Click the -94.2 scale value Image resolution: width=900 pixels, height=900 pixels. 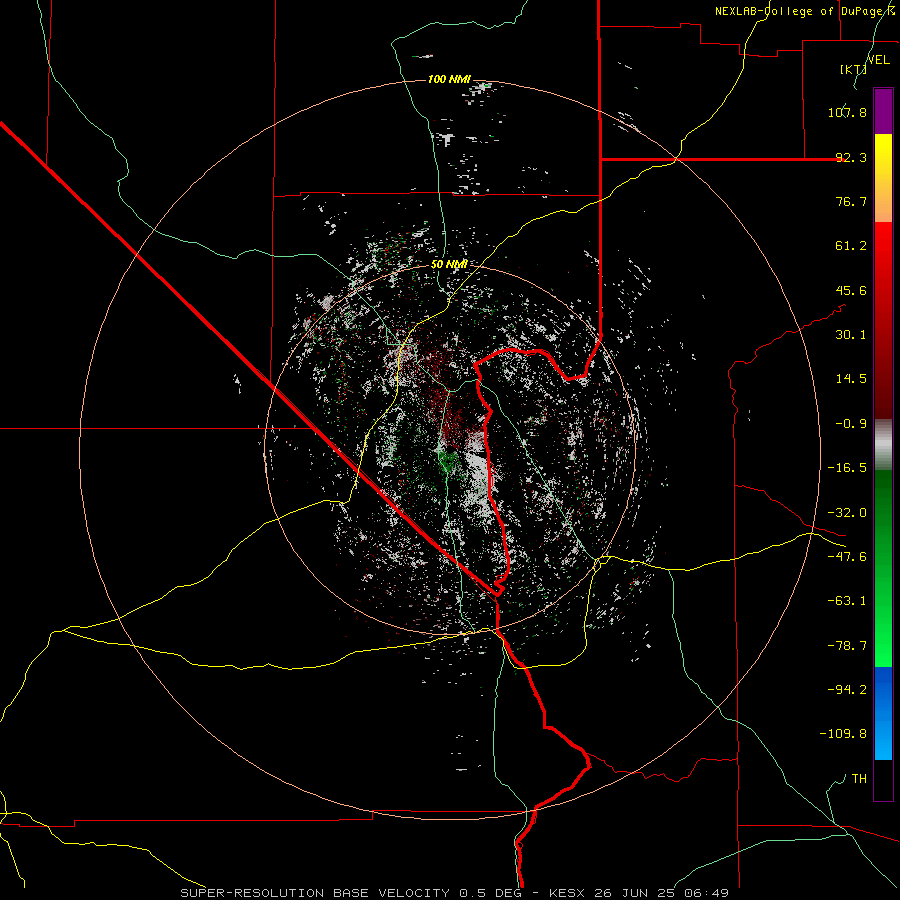coord(847,689)
